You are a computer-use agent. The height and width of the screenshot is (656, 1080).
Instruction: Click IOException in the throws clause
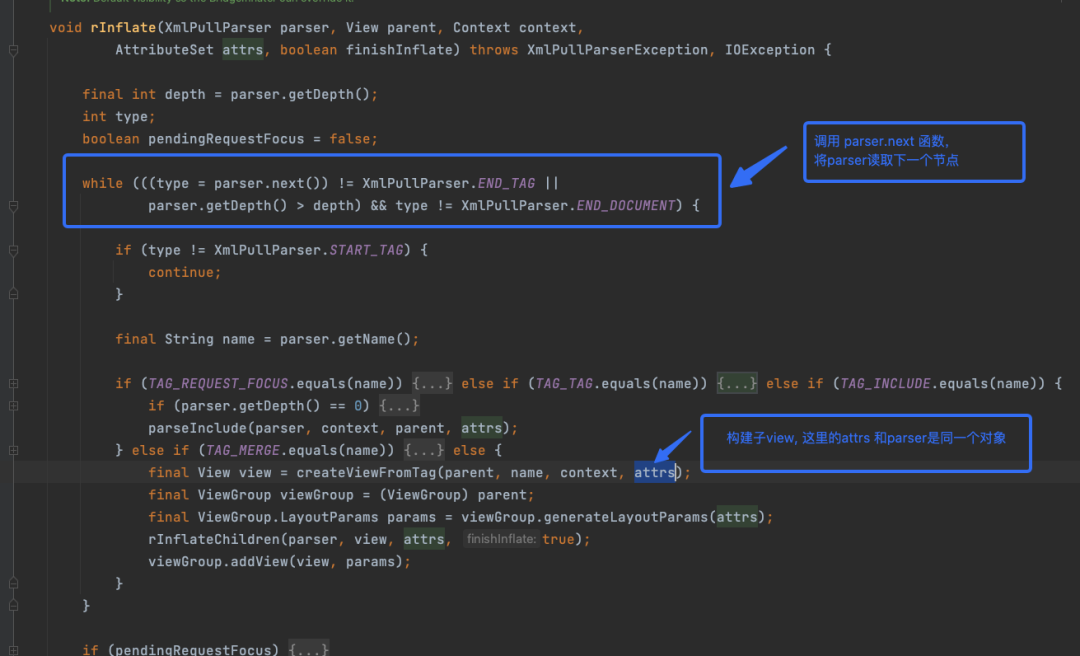pyautogui.click(x=769, y=50)
